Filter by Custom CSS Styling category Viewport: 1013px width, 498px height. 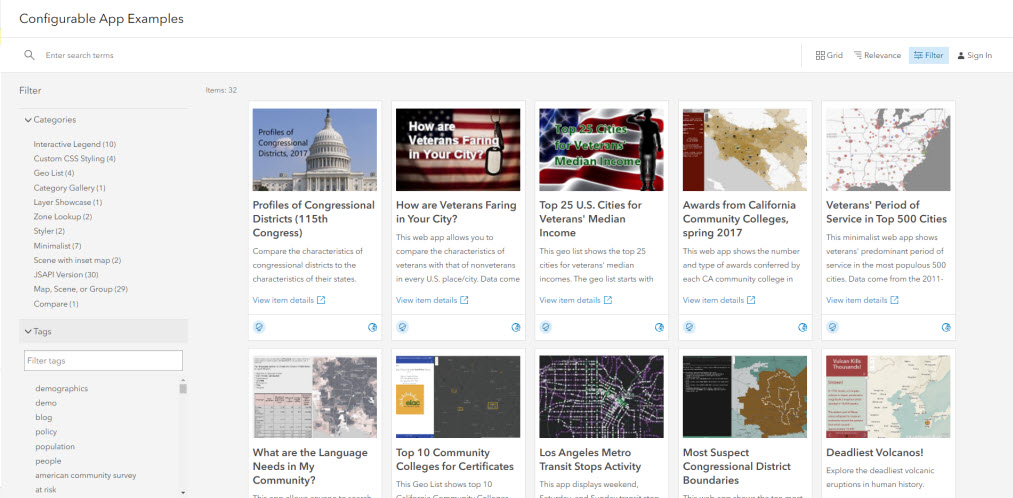tap(75, 158)
